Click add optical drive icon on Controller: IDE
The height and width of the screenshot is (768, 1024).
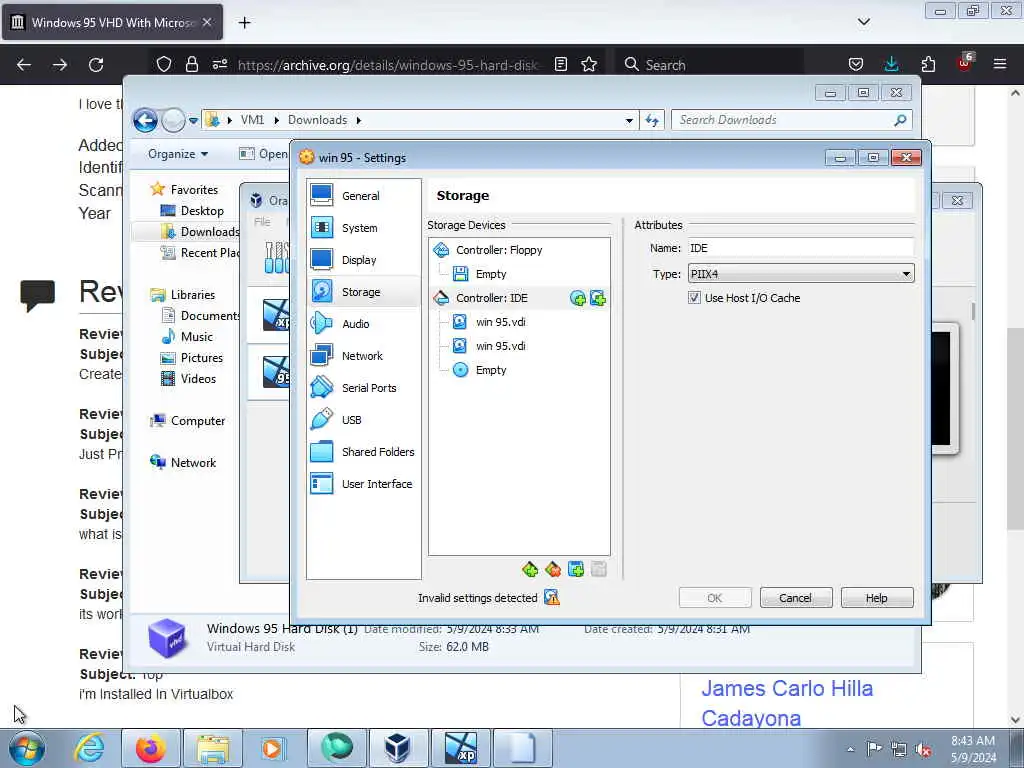tap(578, 298)
